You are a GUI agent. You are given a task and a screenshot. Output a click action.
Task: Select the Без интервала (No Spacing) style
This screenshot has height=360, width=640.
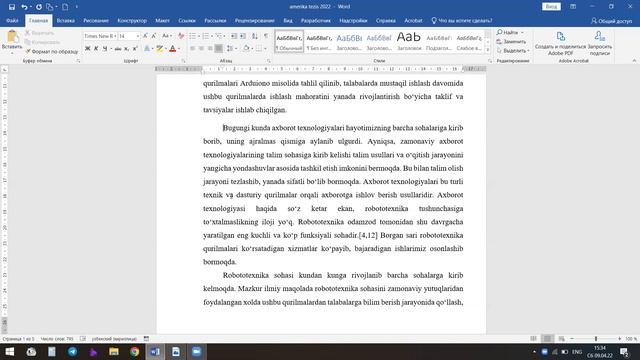(x=319, y=42)
